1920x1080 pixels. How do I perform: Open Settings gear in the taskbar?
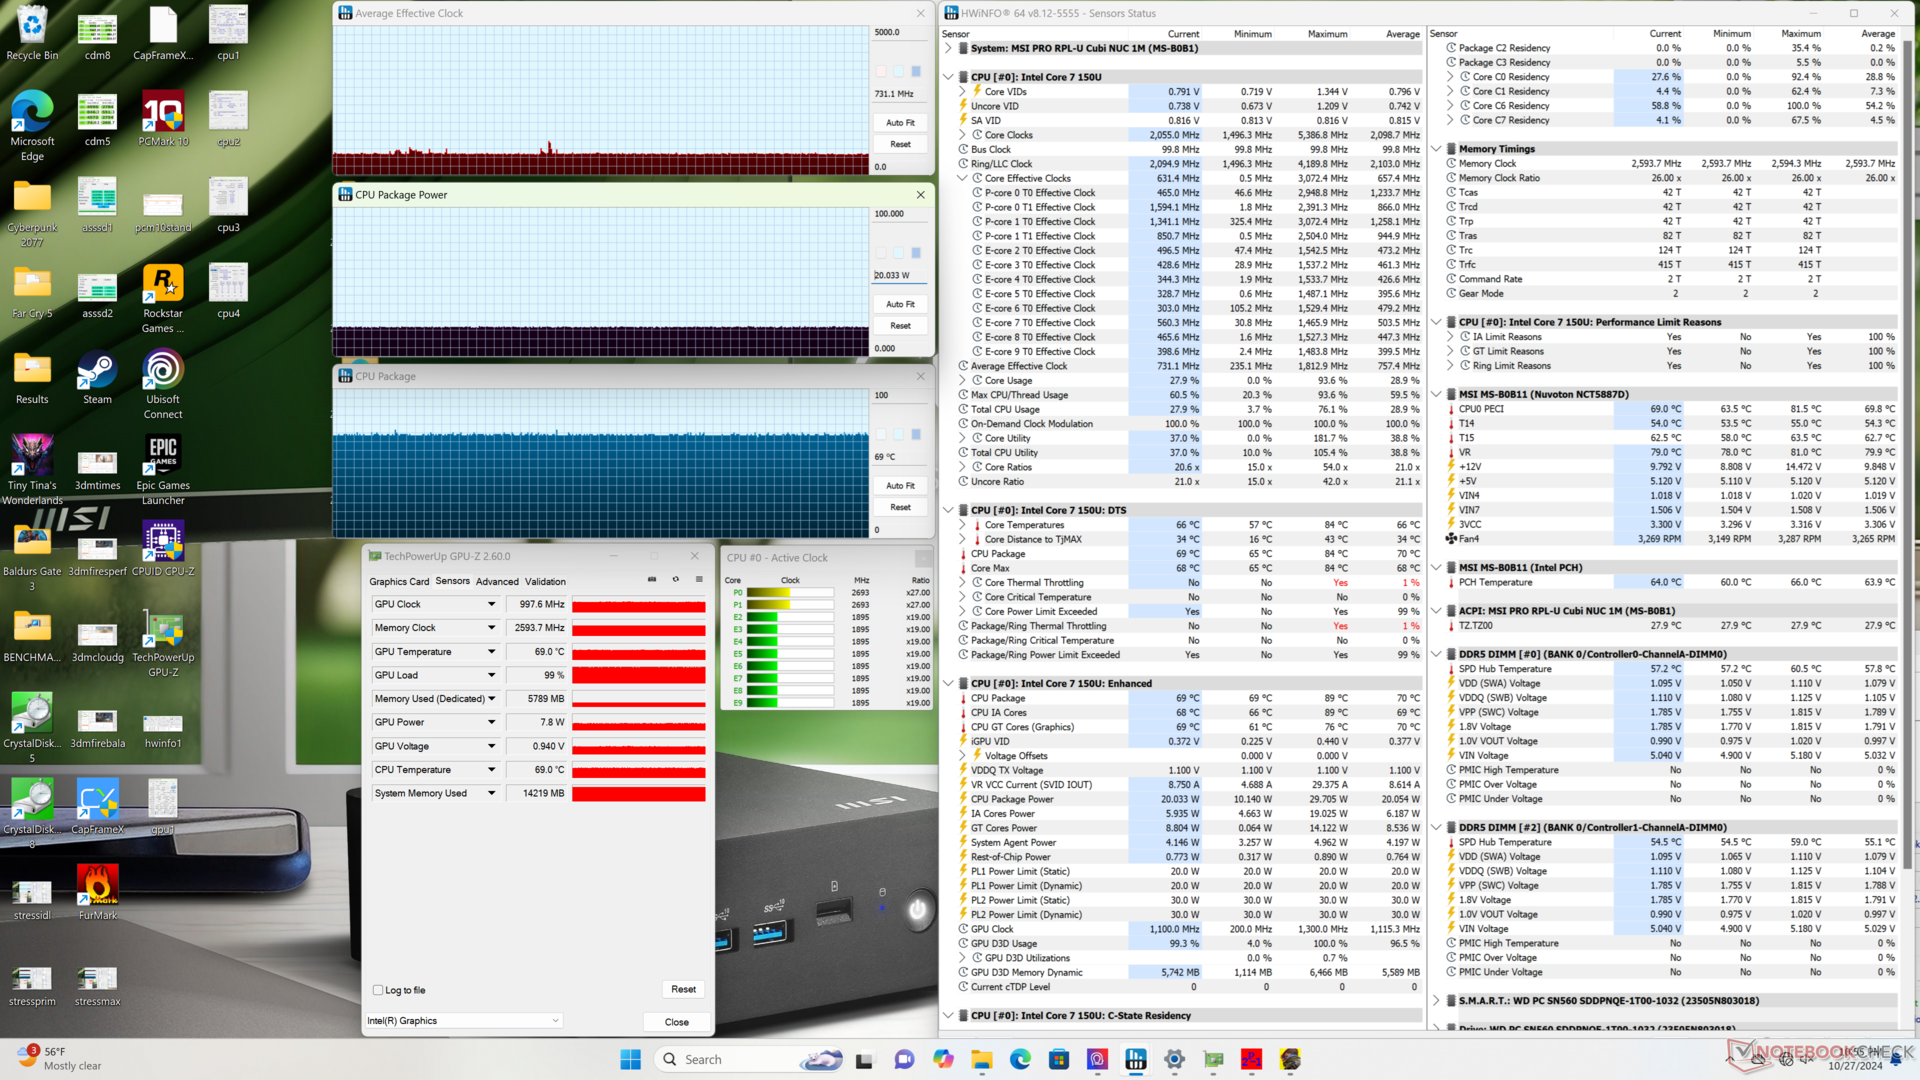point(1175,1059)
